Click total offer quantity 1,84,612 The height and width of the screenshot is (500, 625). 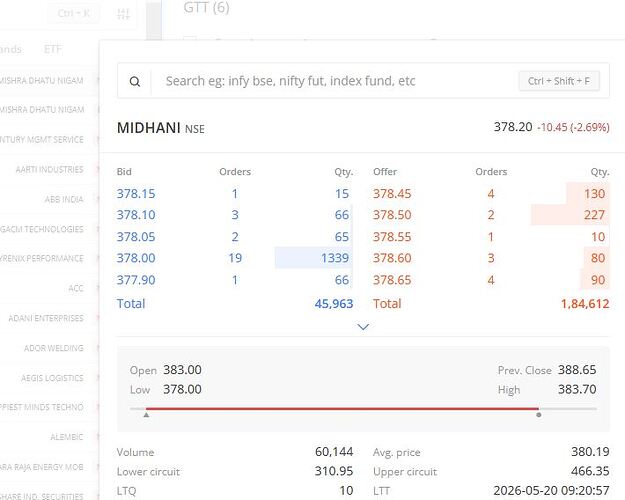[x=585, y=304]
